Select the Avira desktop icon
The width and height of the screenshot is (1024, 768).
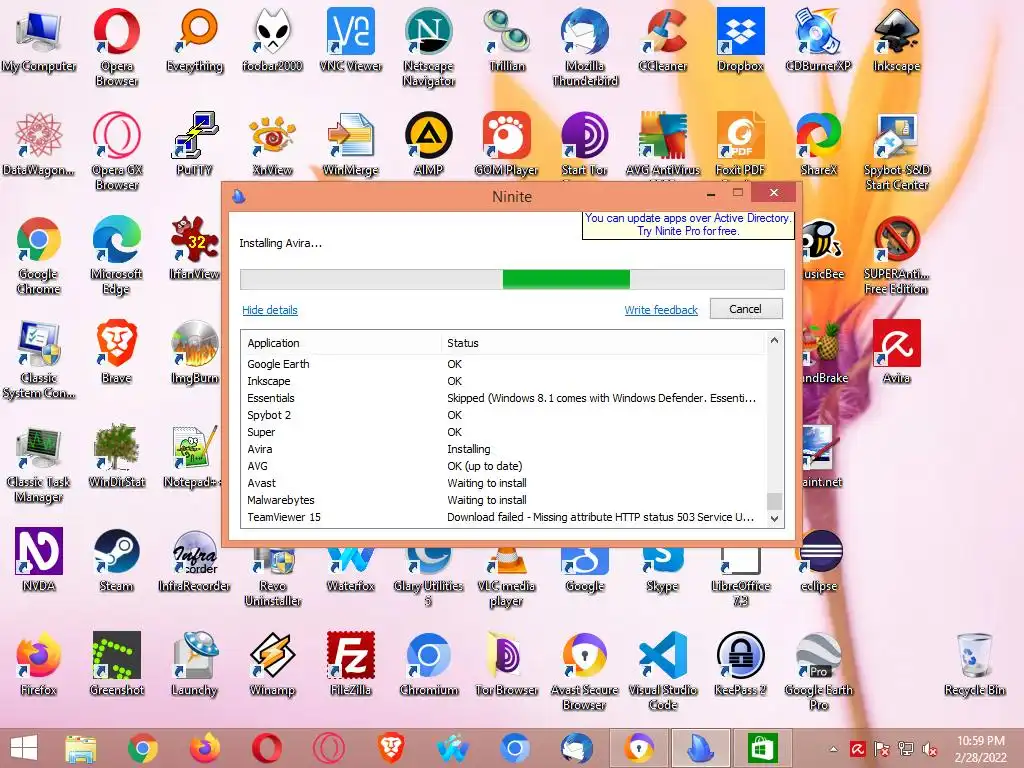896,351
